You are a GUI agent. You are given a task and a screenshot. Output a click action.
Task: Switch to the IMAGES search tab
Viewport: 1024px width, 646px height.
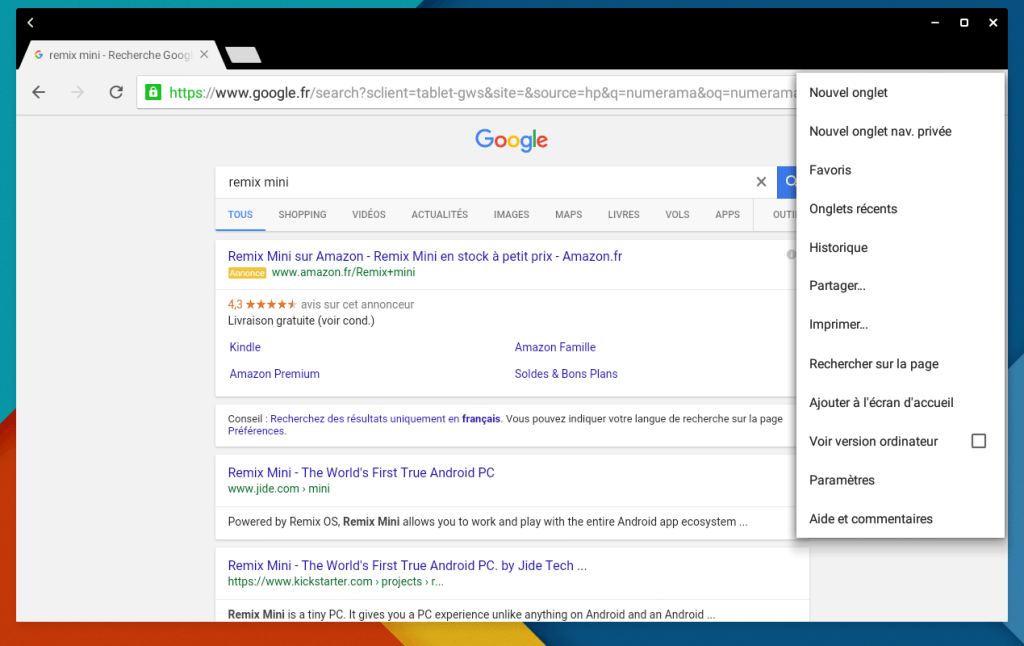511,214
